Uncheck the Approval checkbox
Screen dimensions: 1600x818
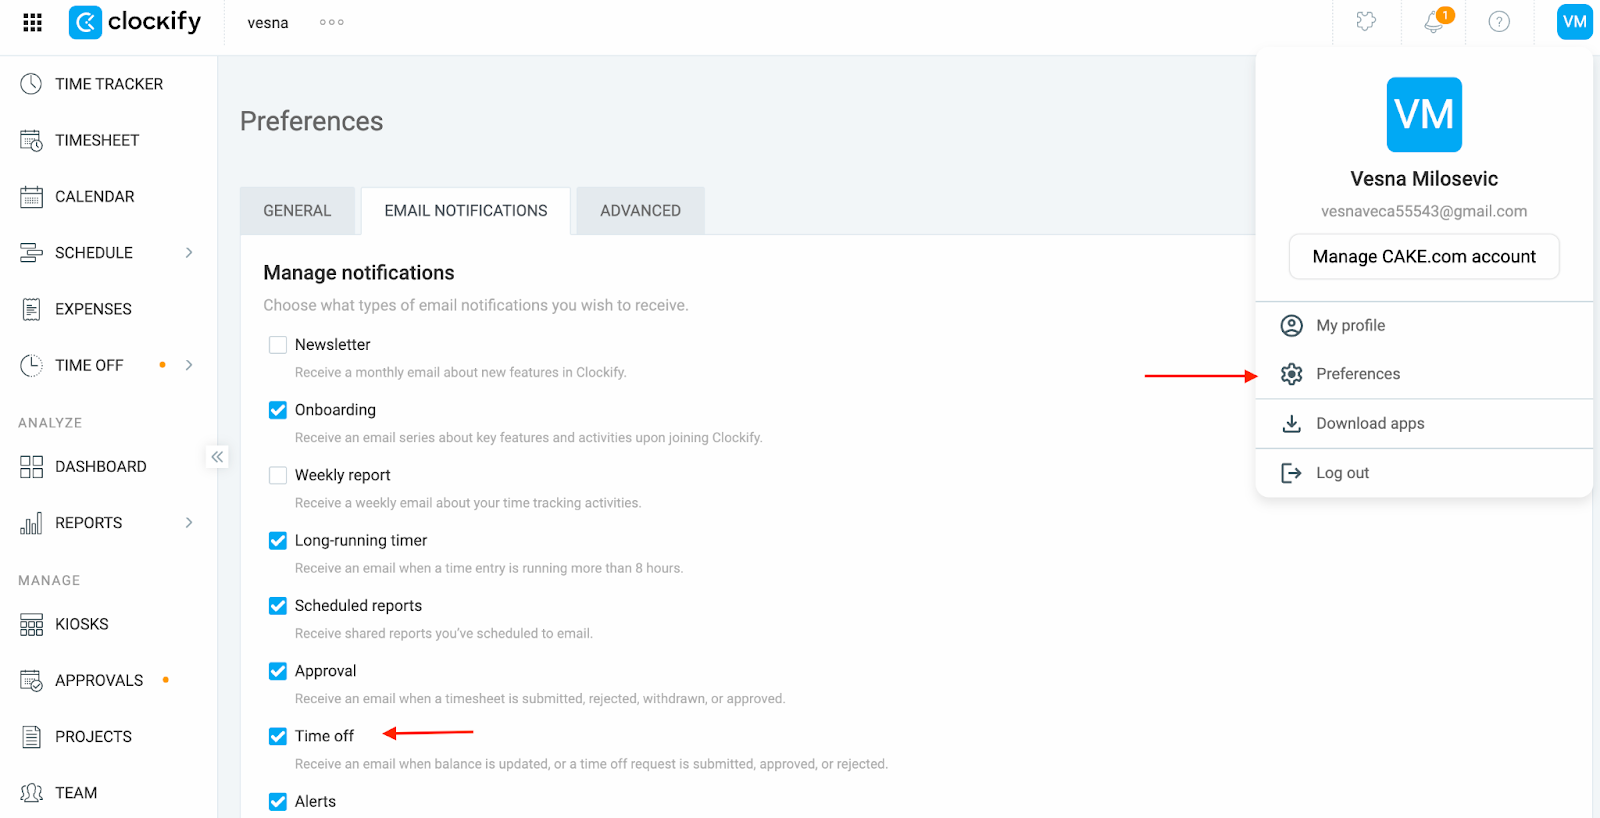(x=278, y=671)
